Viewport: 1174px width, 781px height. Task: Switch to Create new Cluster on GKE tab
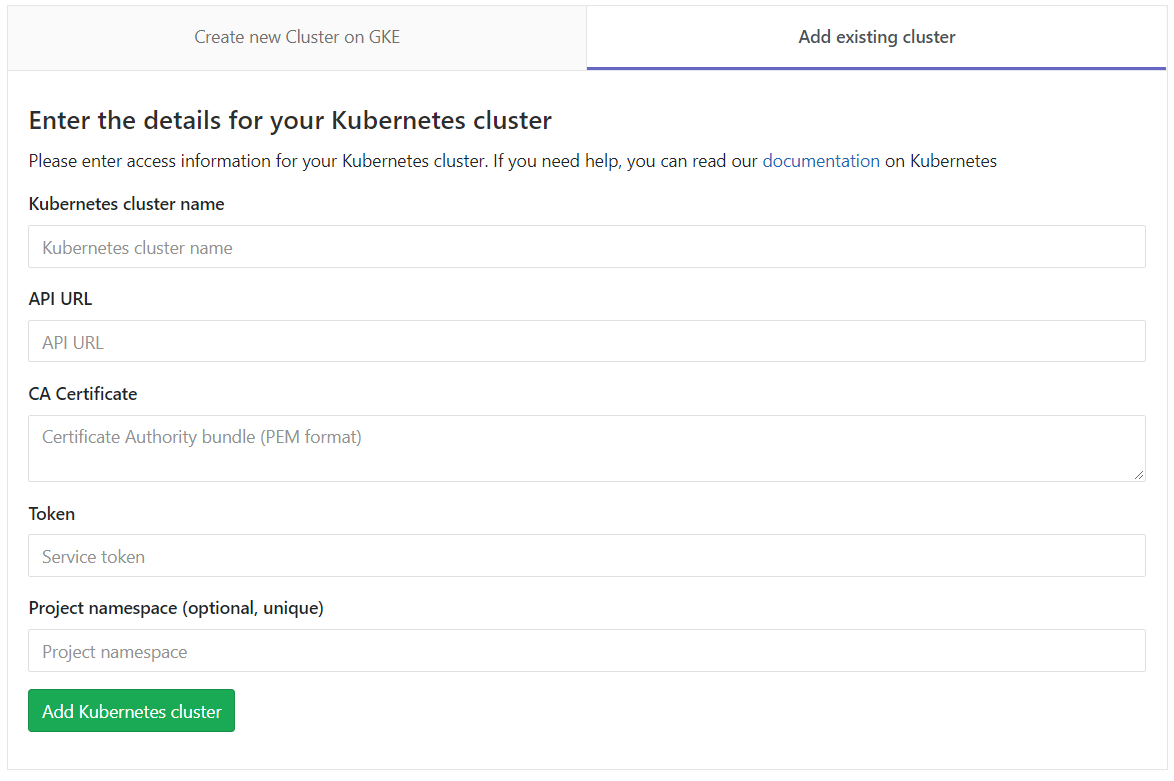[x=297, y=37]
